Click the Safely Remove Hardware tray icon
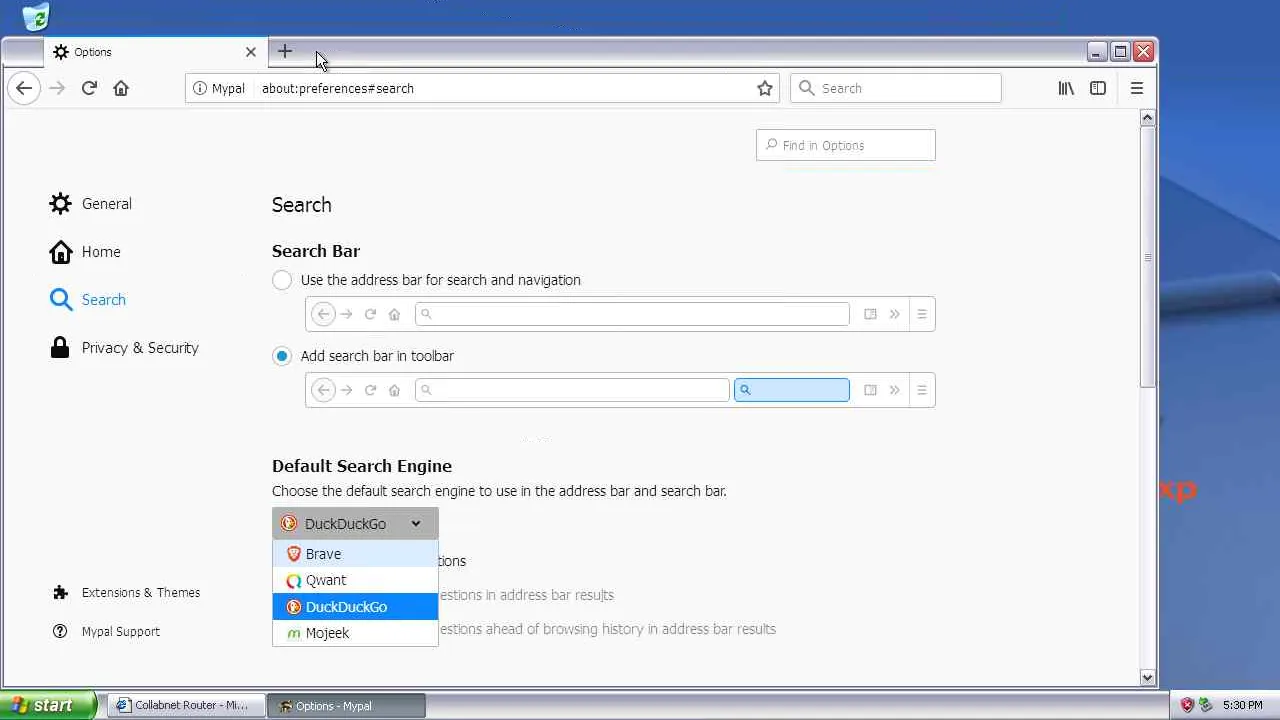1280x720 pixels. tap(1206, 705)
